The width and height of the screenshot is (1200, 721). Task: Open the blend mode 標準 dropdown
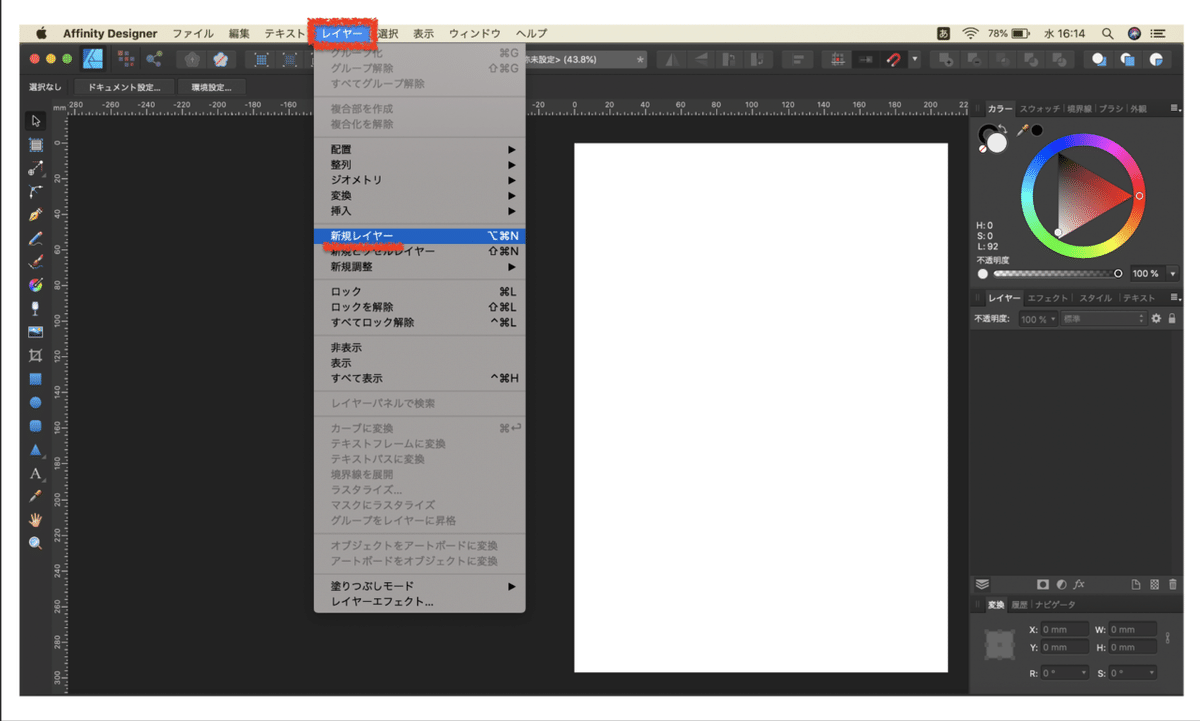(1103, 318)
